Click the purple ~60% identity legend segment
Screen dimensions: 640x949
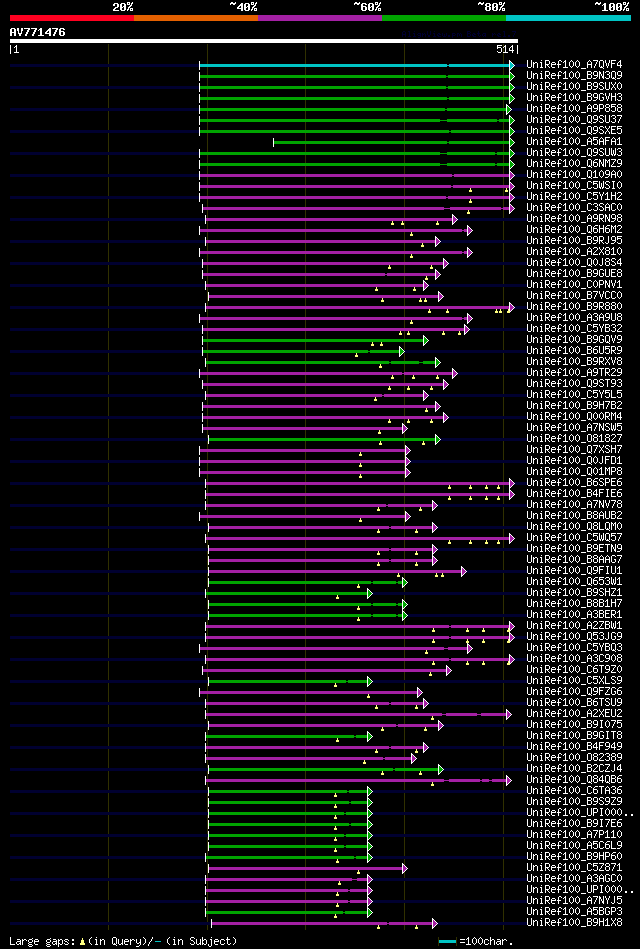pos(320,18)
